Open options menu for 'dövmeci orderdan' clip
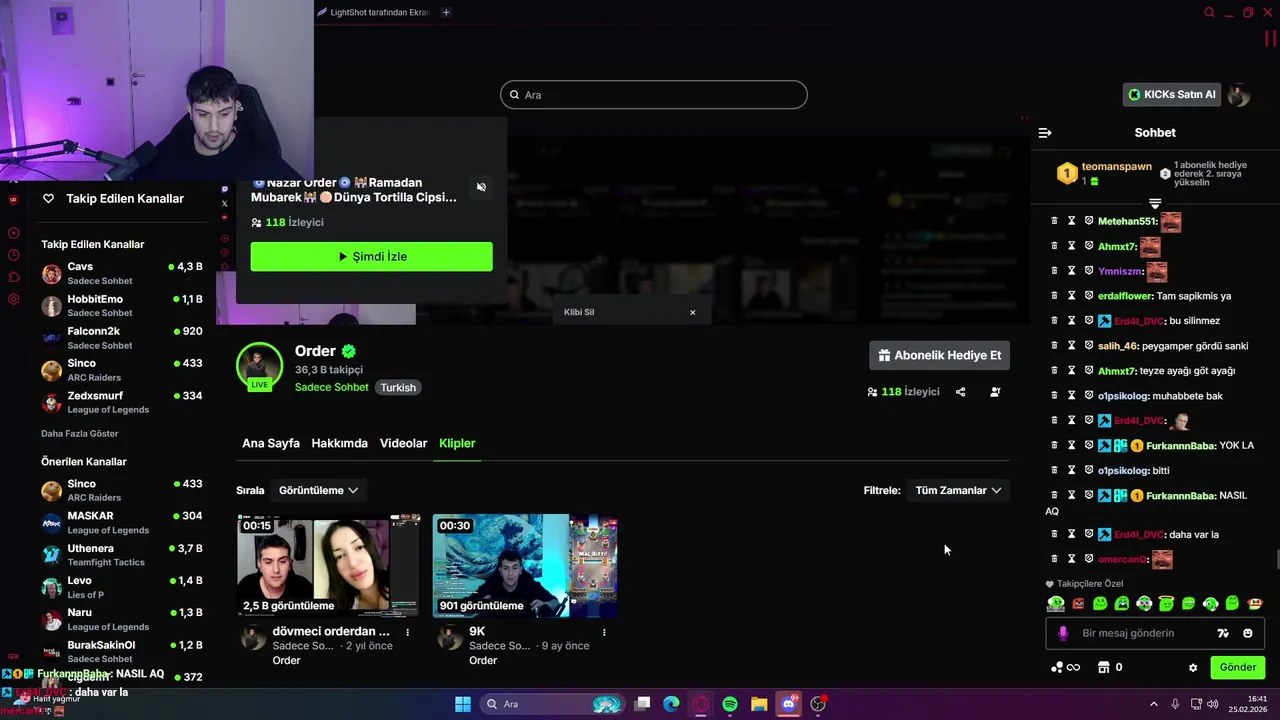This screenshot has height=720, width=1280. tap(407, 632)
